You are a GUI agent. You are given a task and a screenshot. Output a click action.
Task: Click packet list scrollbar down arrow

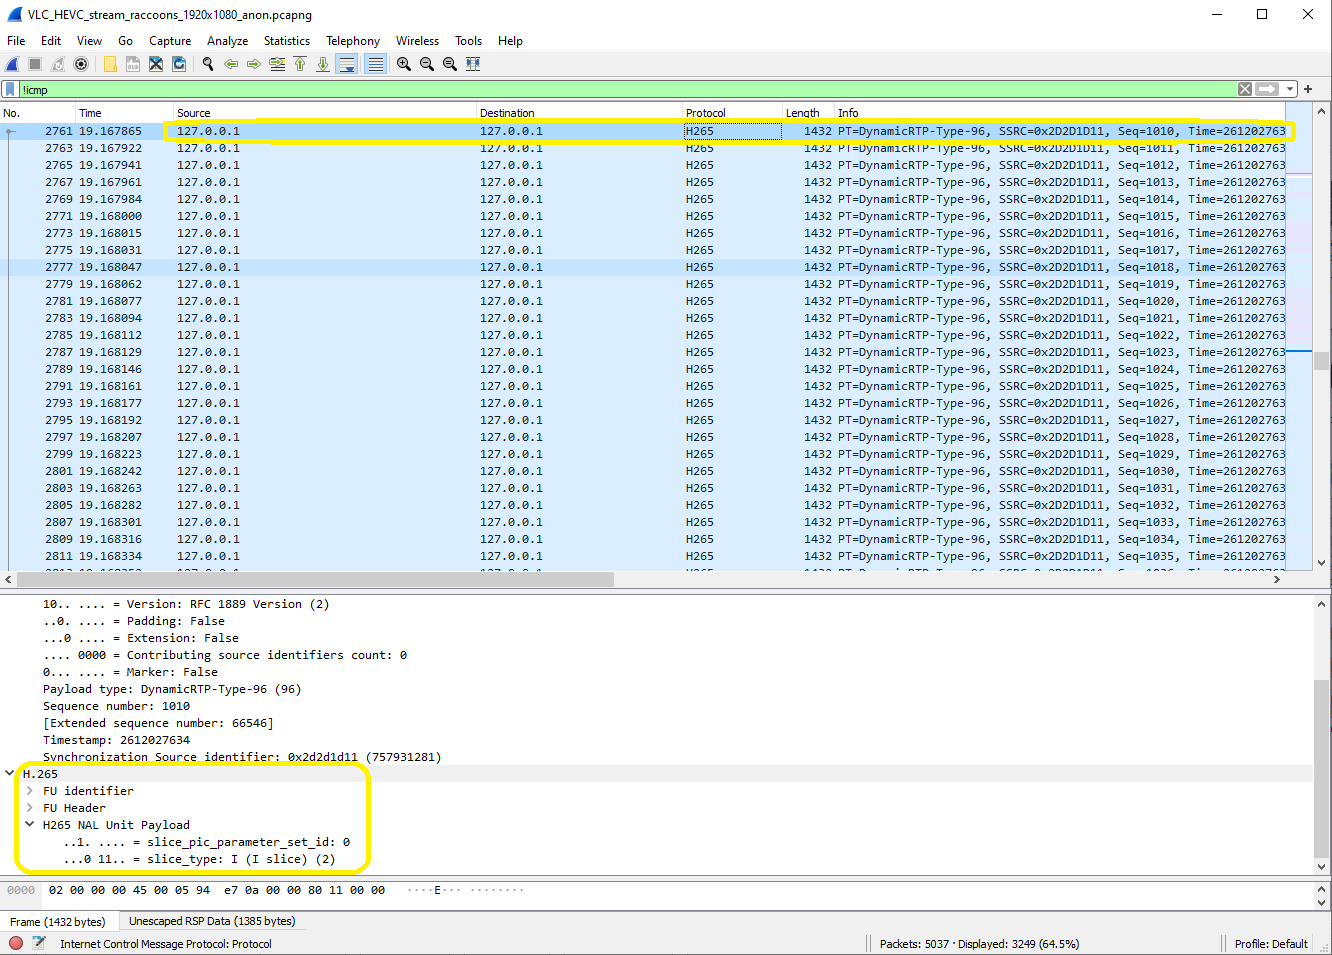coord(1322,563)
